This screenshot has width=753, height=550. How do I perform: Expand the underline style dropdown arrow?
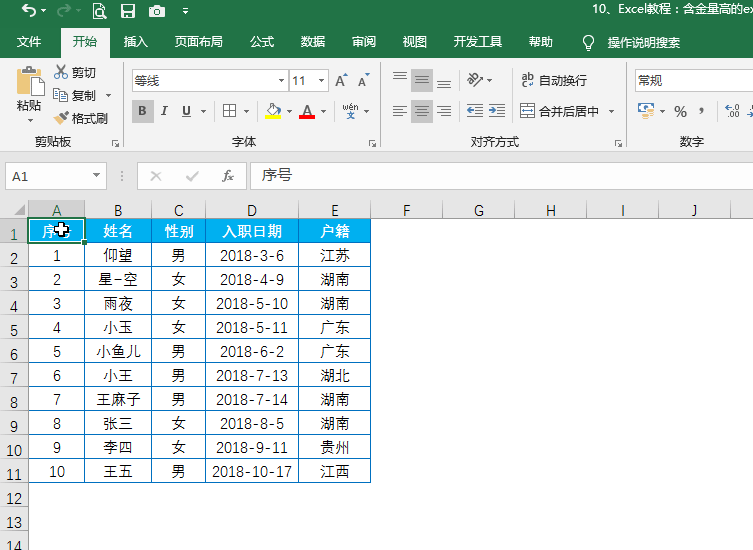204,111
